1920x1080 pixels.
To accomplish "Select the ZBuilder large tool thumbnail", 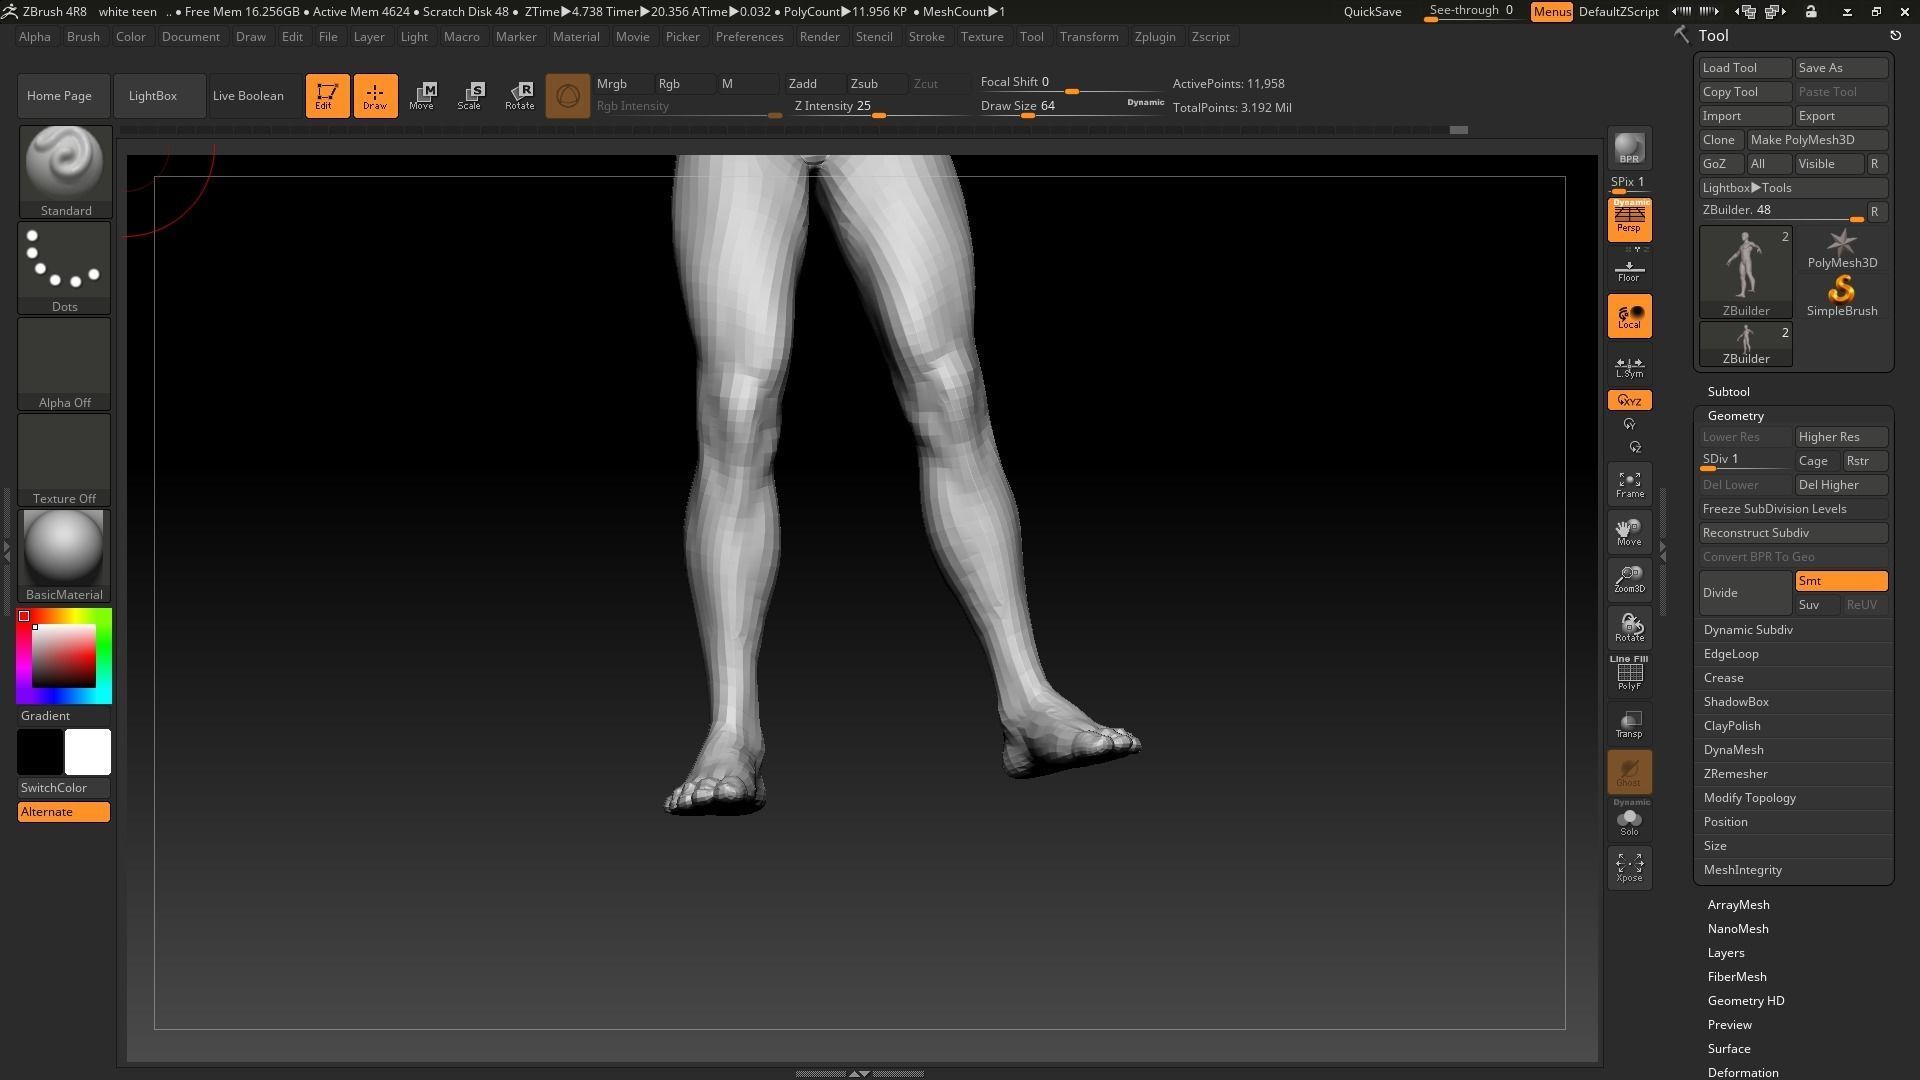I will (1745, 272).
